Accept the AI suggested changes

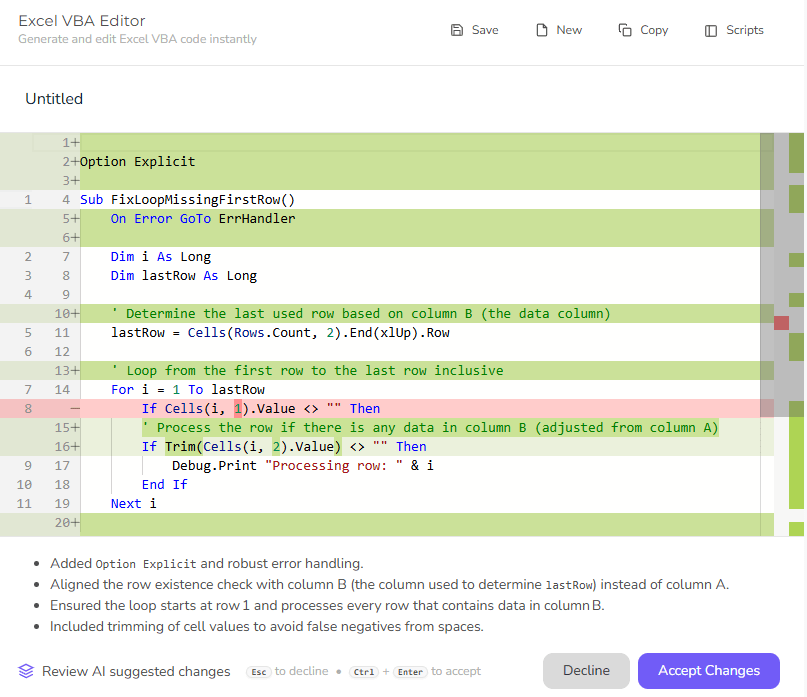pyautogui.click(x=708, y=671)
